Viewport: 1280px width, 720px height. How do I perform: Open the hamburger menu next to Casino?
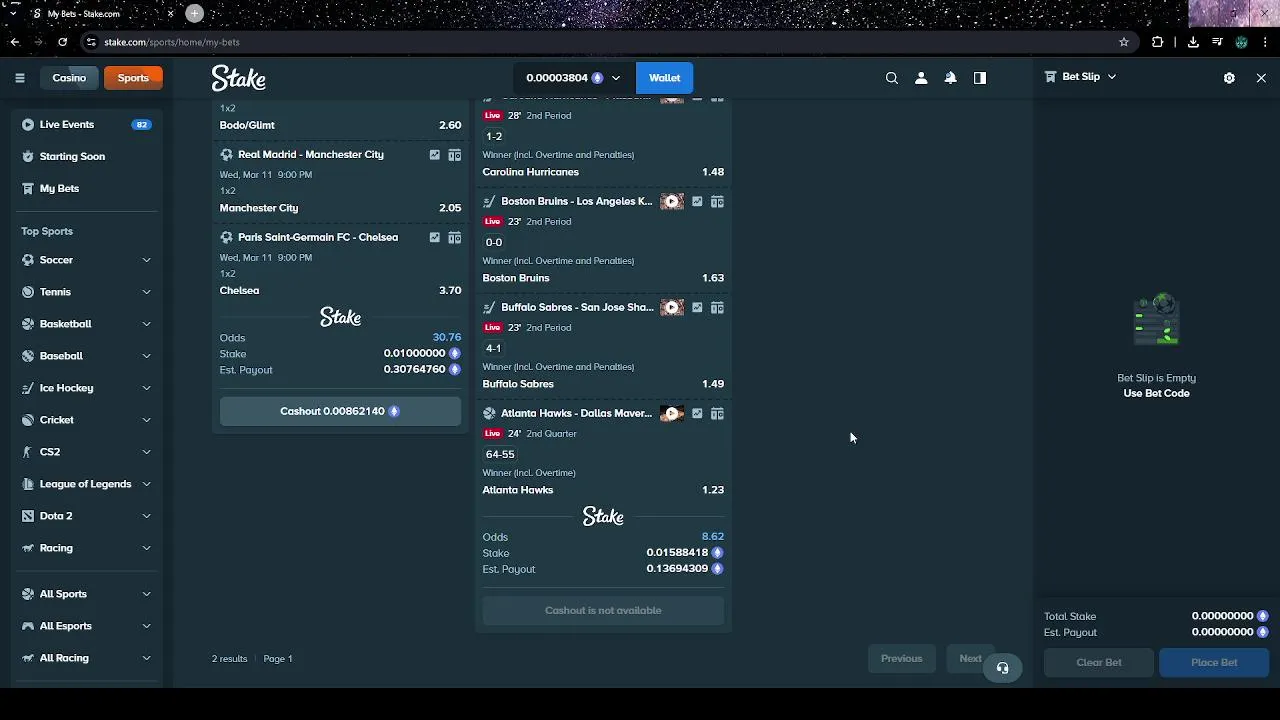click(19, 78)
